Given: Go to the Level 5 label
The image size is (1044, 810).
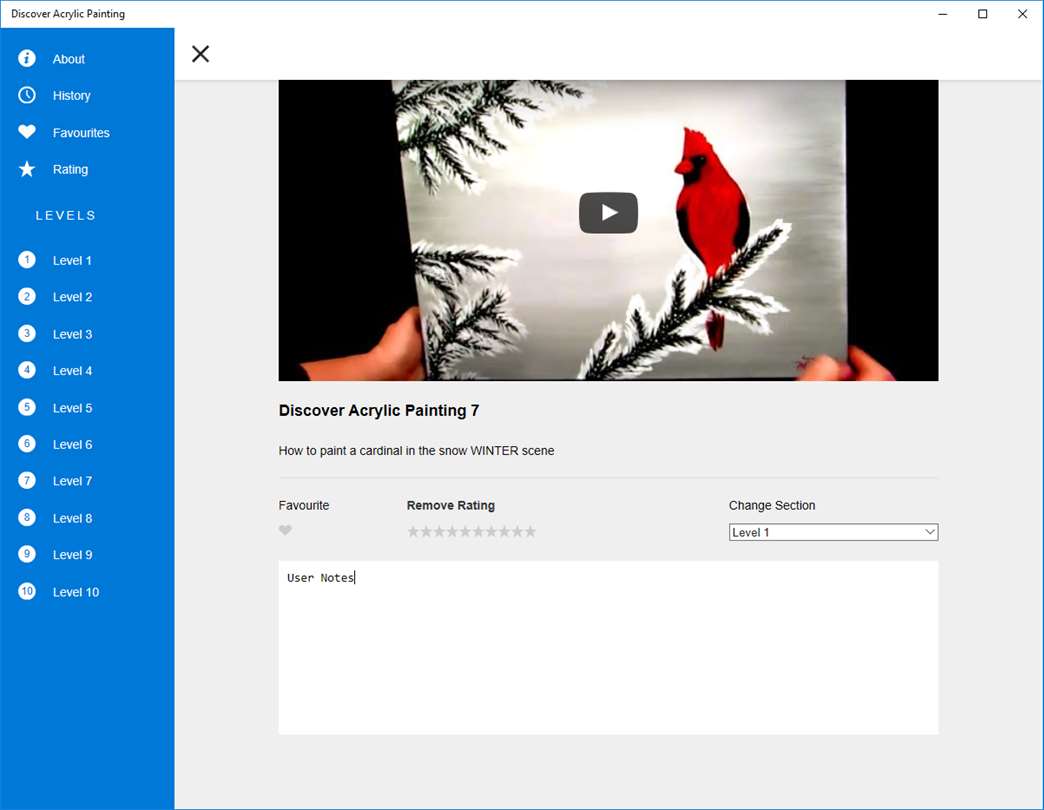Looking at the screenshot, I should [73, 407].
